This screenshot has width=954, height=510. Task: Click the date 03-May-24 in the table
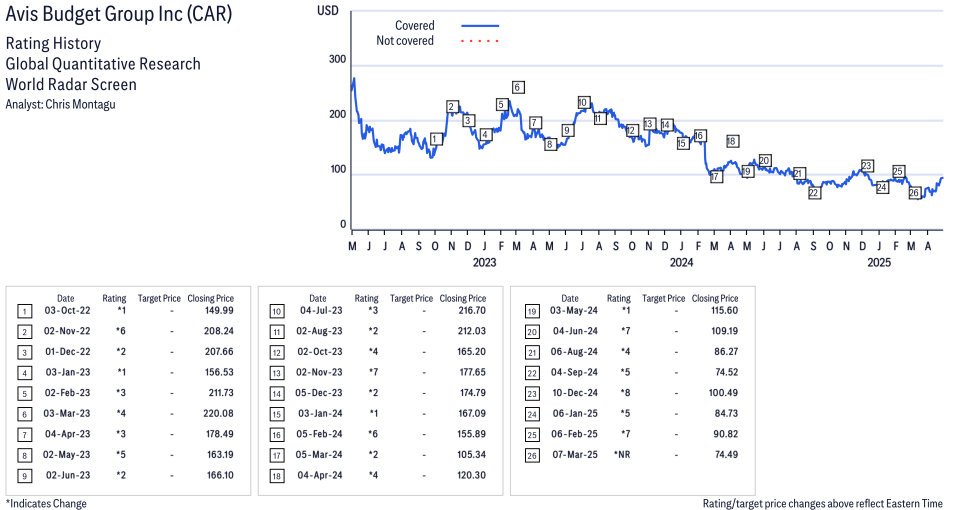pos(574,310)
